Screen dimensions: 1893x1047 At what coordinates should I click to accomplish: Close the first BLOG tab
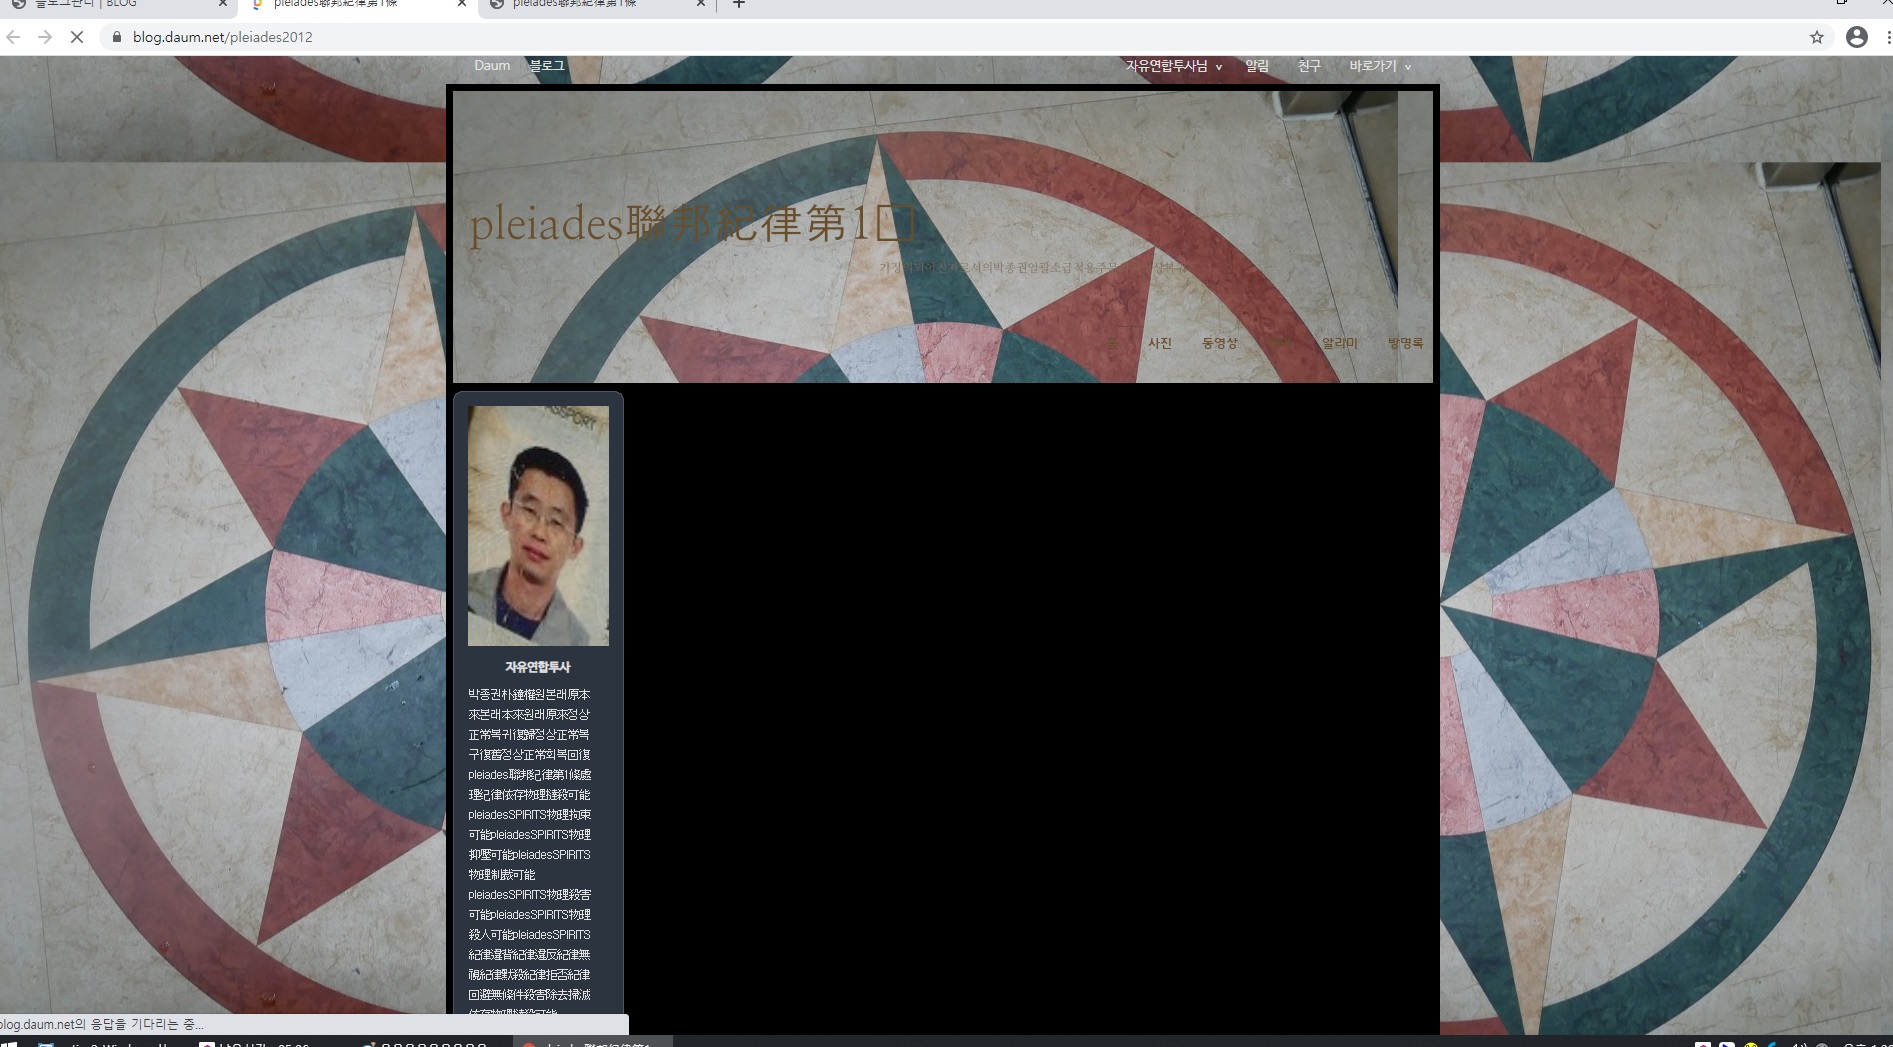point(222,4)
